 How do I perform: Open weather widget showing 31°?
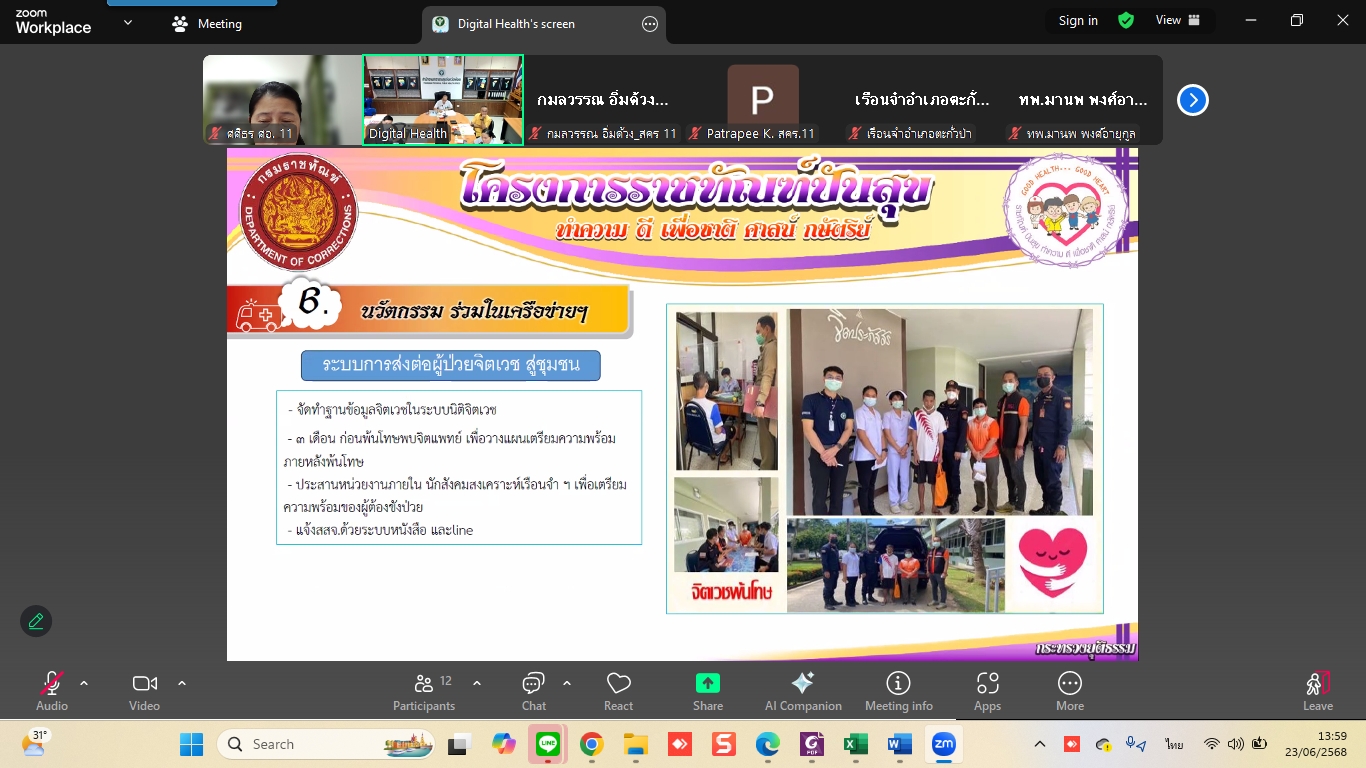click(x=34, y=744)
